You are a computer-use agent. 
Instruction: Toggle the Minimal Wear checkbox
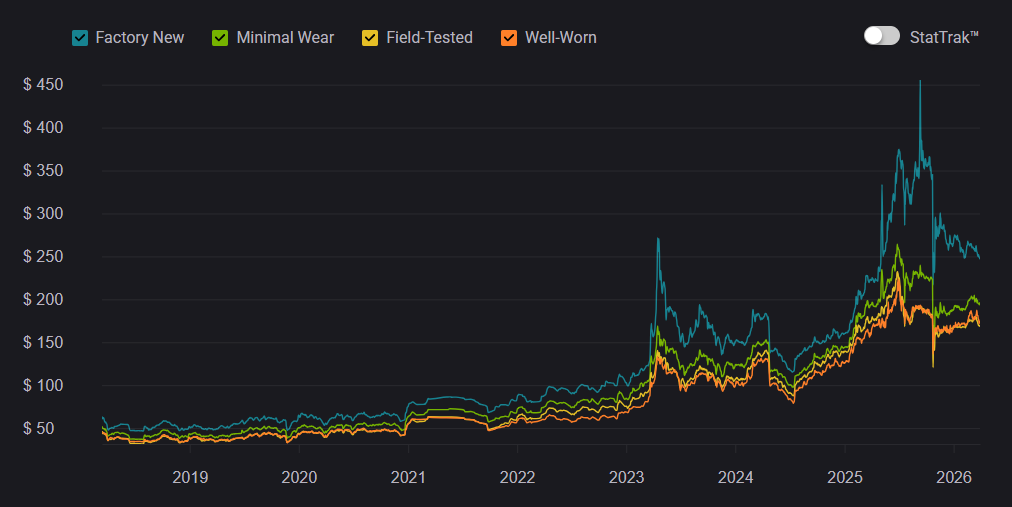click(221, 38)
